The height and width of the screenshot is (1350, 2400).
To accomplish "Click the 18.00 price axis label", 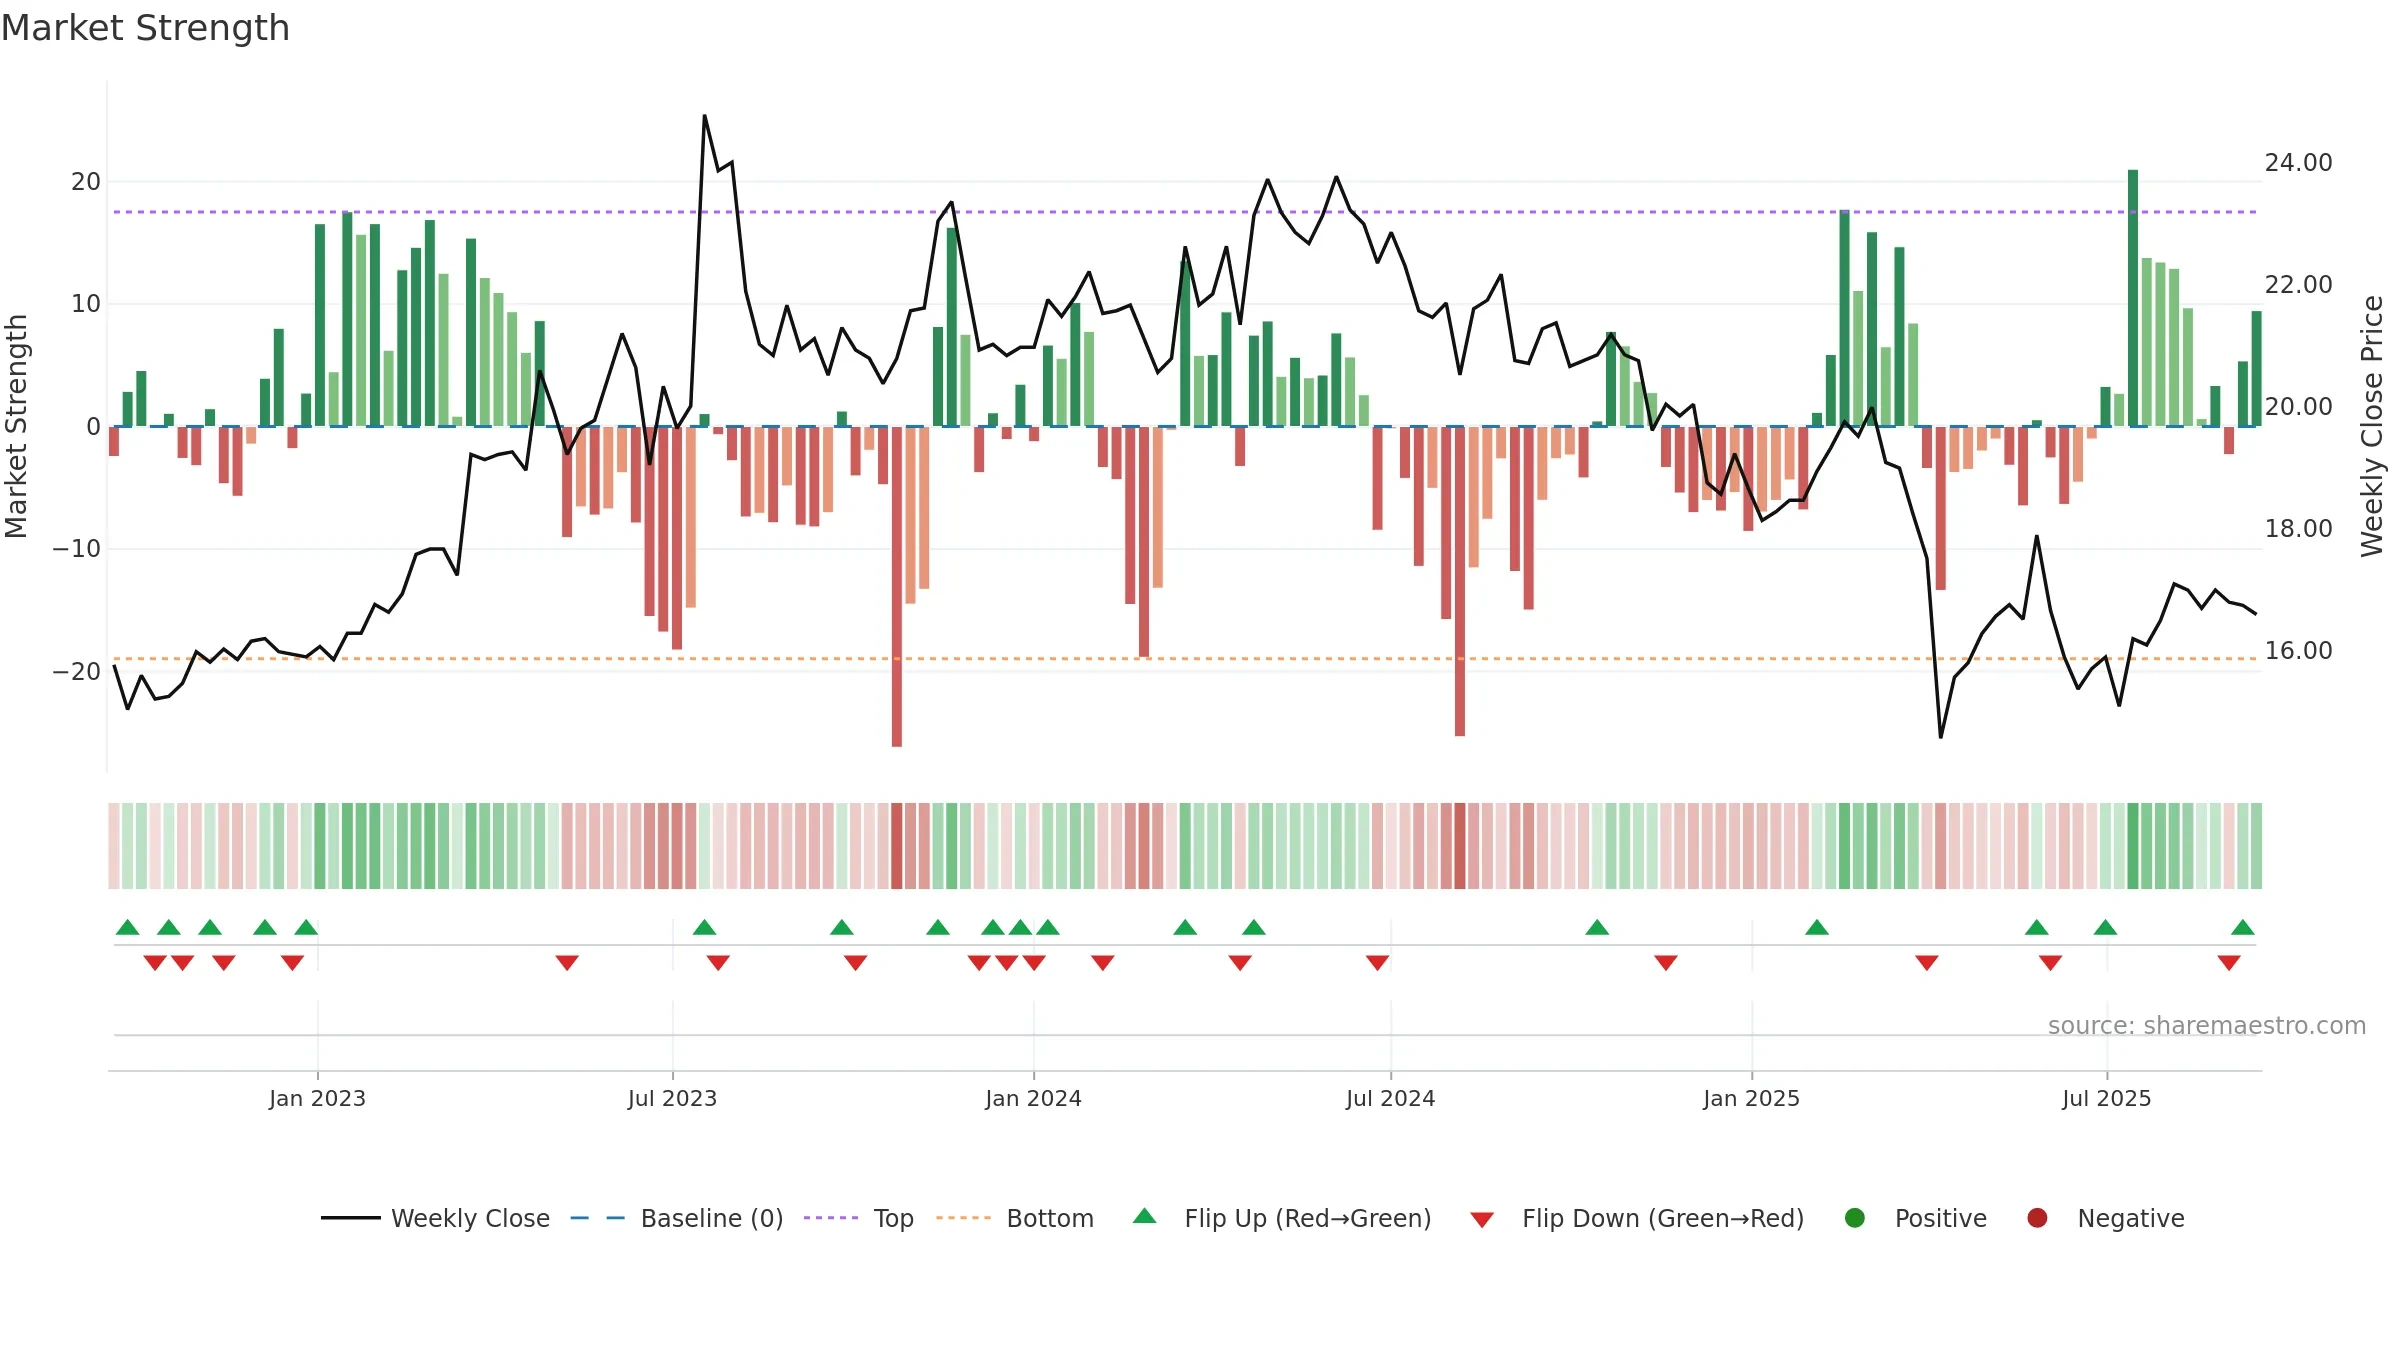I will [2298, 529].
